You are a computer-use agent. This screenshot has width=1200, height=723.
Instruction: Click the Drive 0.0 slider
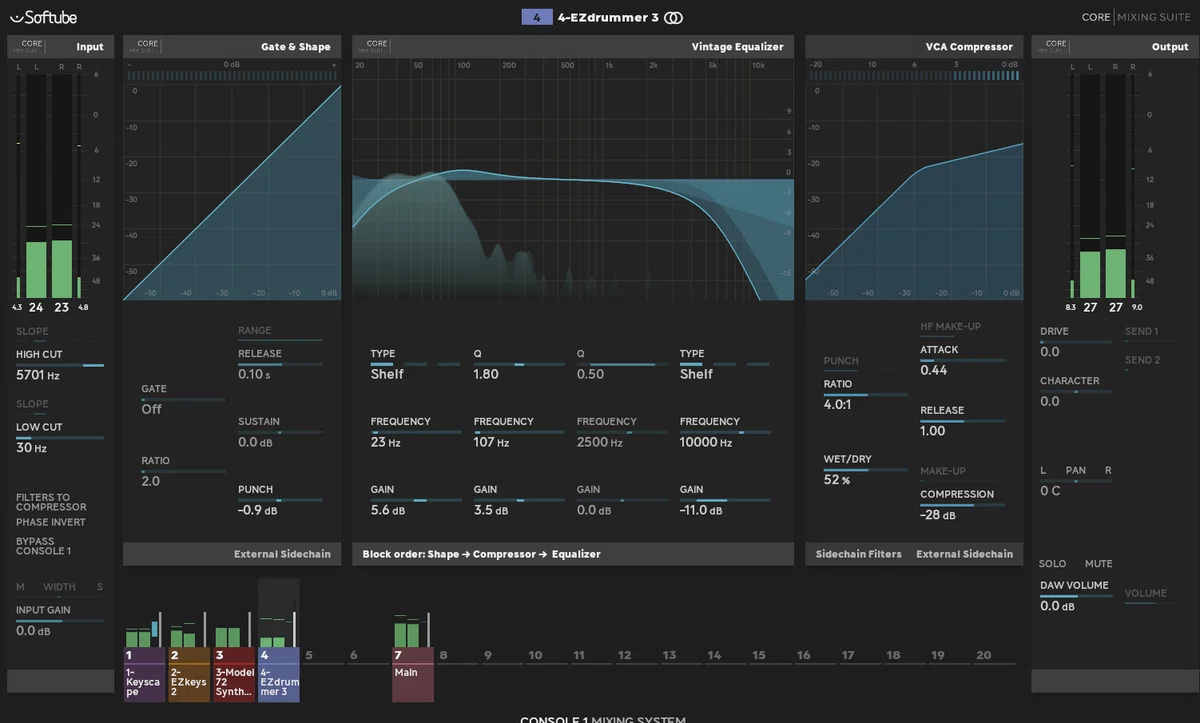click(x=1076, y=342)
